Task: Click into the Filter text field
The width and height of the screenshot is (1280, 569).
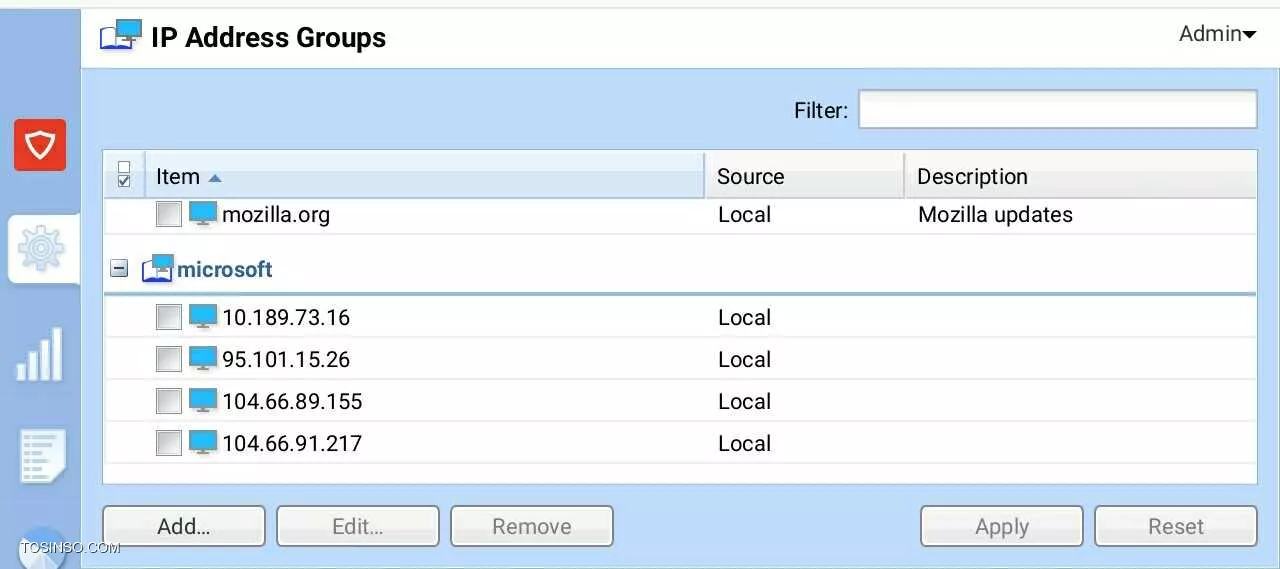Action: pos(1058,109)
